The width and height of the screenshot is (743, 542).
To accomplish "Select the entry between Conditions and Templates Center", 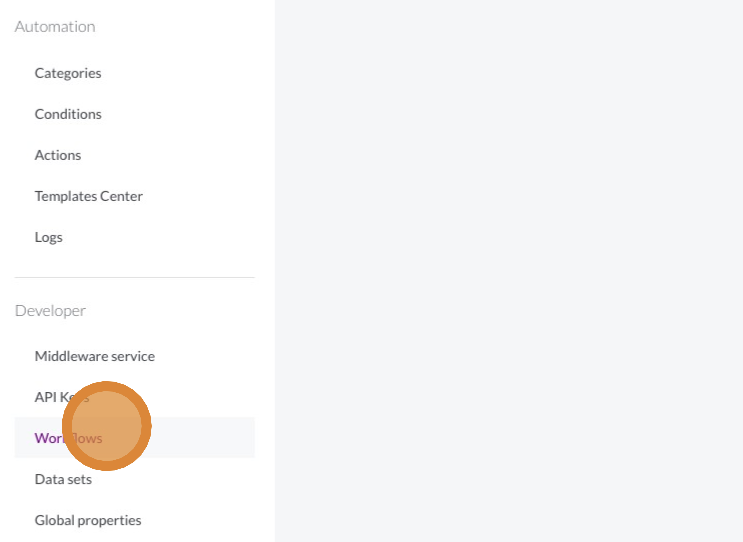I will (x=58, y=155).
